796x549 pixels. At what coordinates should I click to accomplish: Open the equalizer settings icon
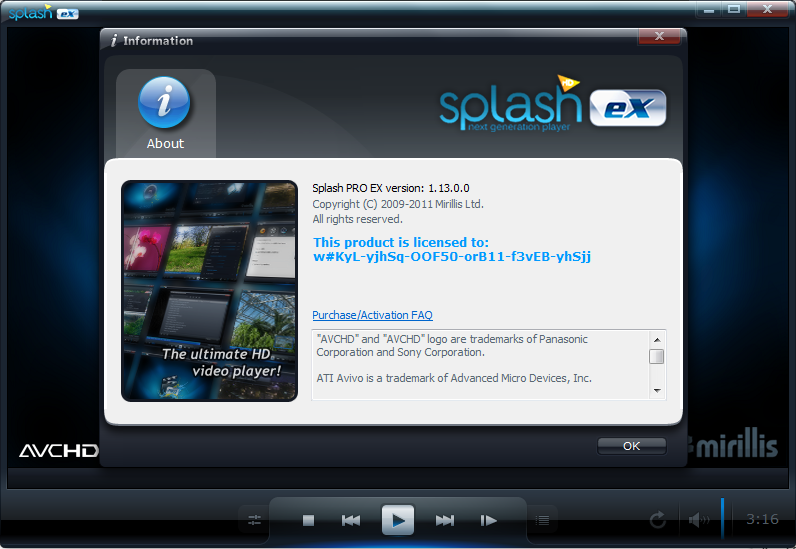point(254,520)
